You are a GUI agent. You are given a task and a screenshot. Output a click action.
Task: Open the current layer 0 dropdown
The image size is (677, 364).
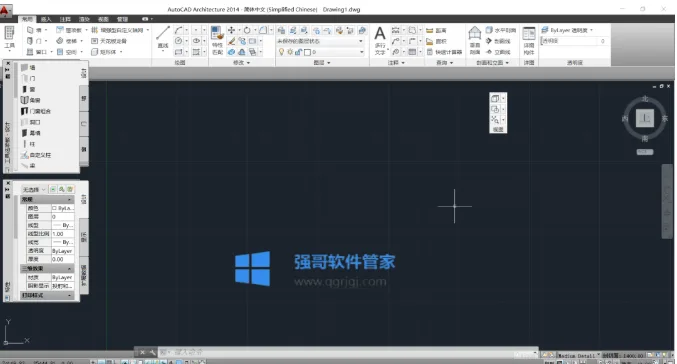[361, 52]
